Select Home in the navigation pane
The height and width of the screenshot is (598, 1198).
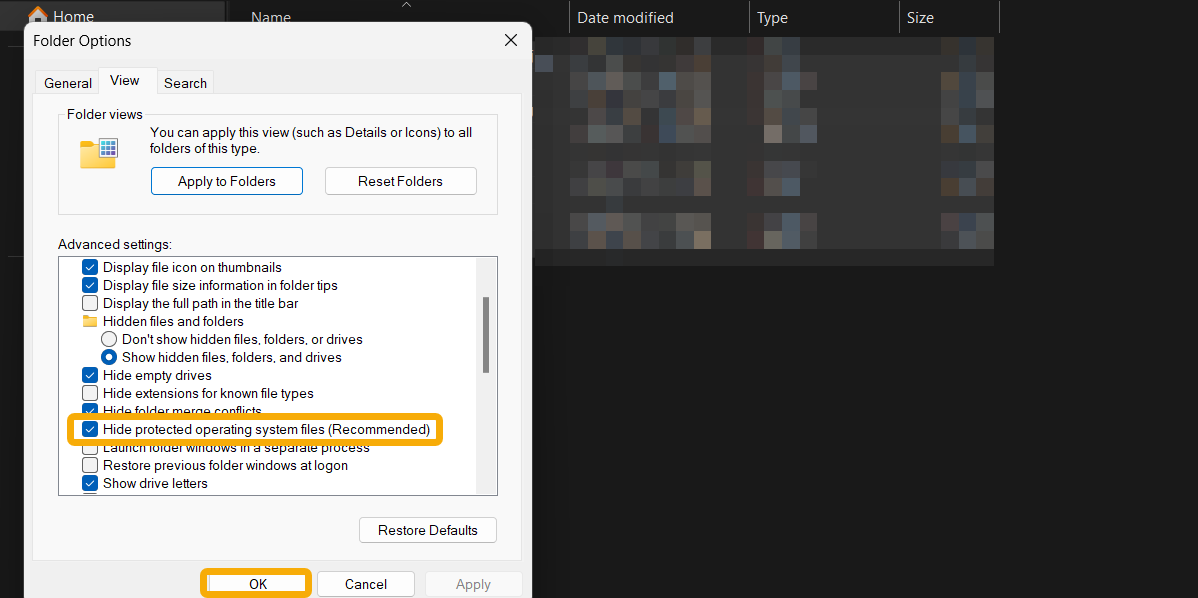(x=72, y=16)
